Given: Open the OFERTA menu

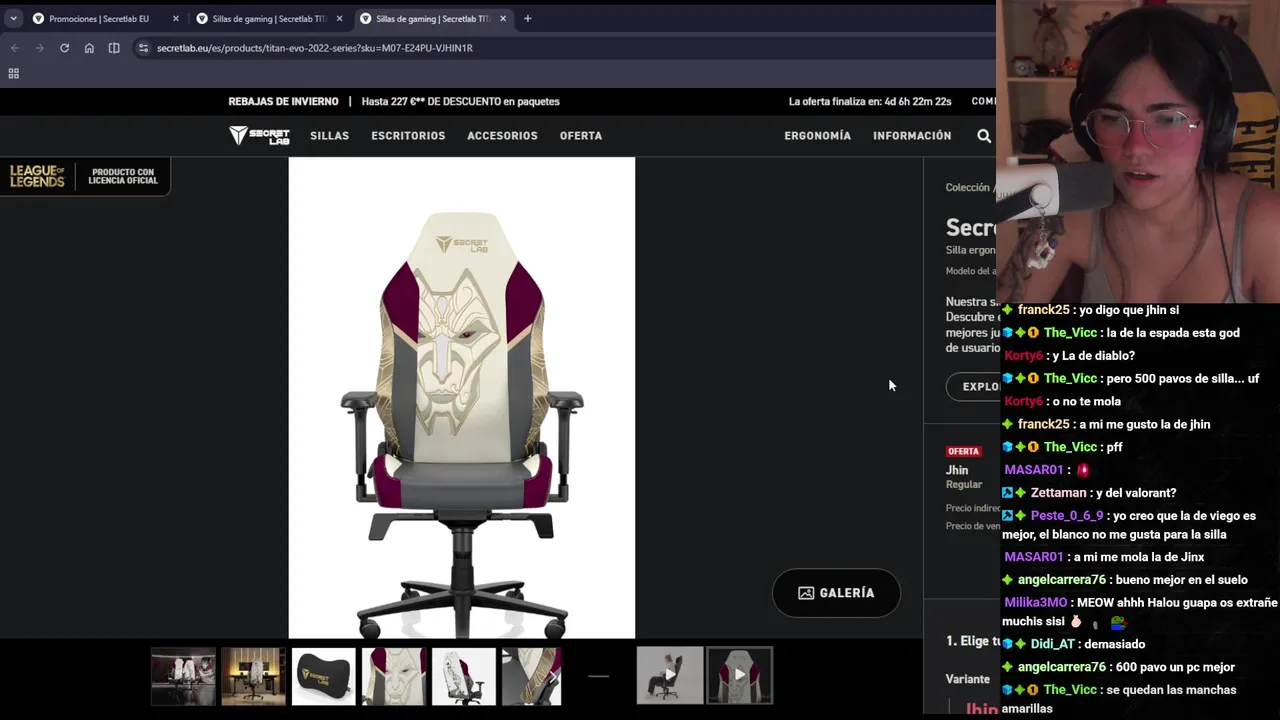Looking at the screenshot, I should tap(581, 136).
